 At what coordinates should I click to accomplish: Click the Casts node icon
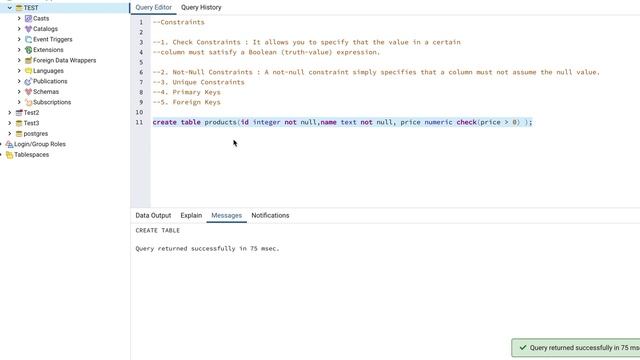[28, 18]
